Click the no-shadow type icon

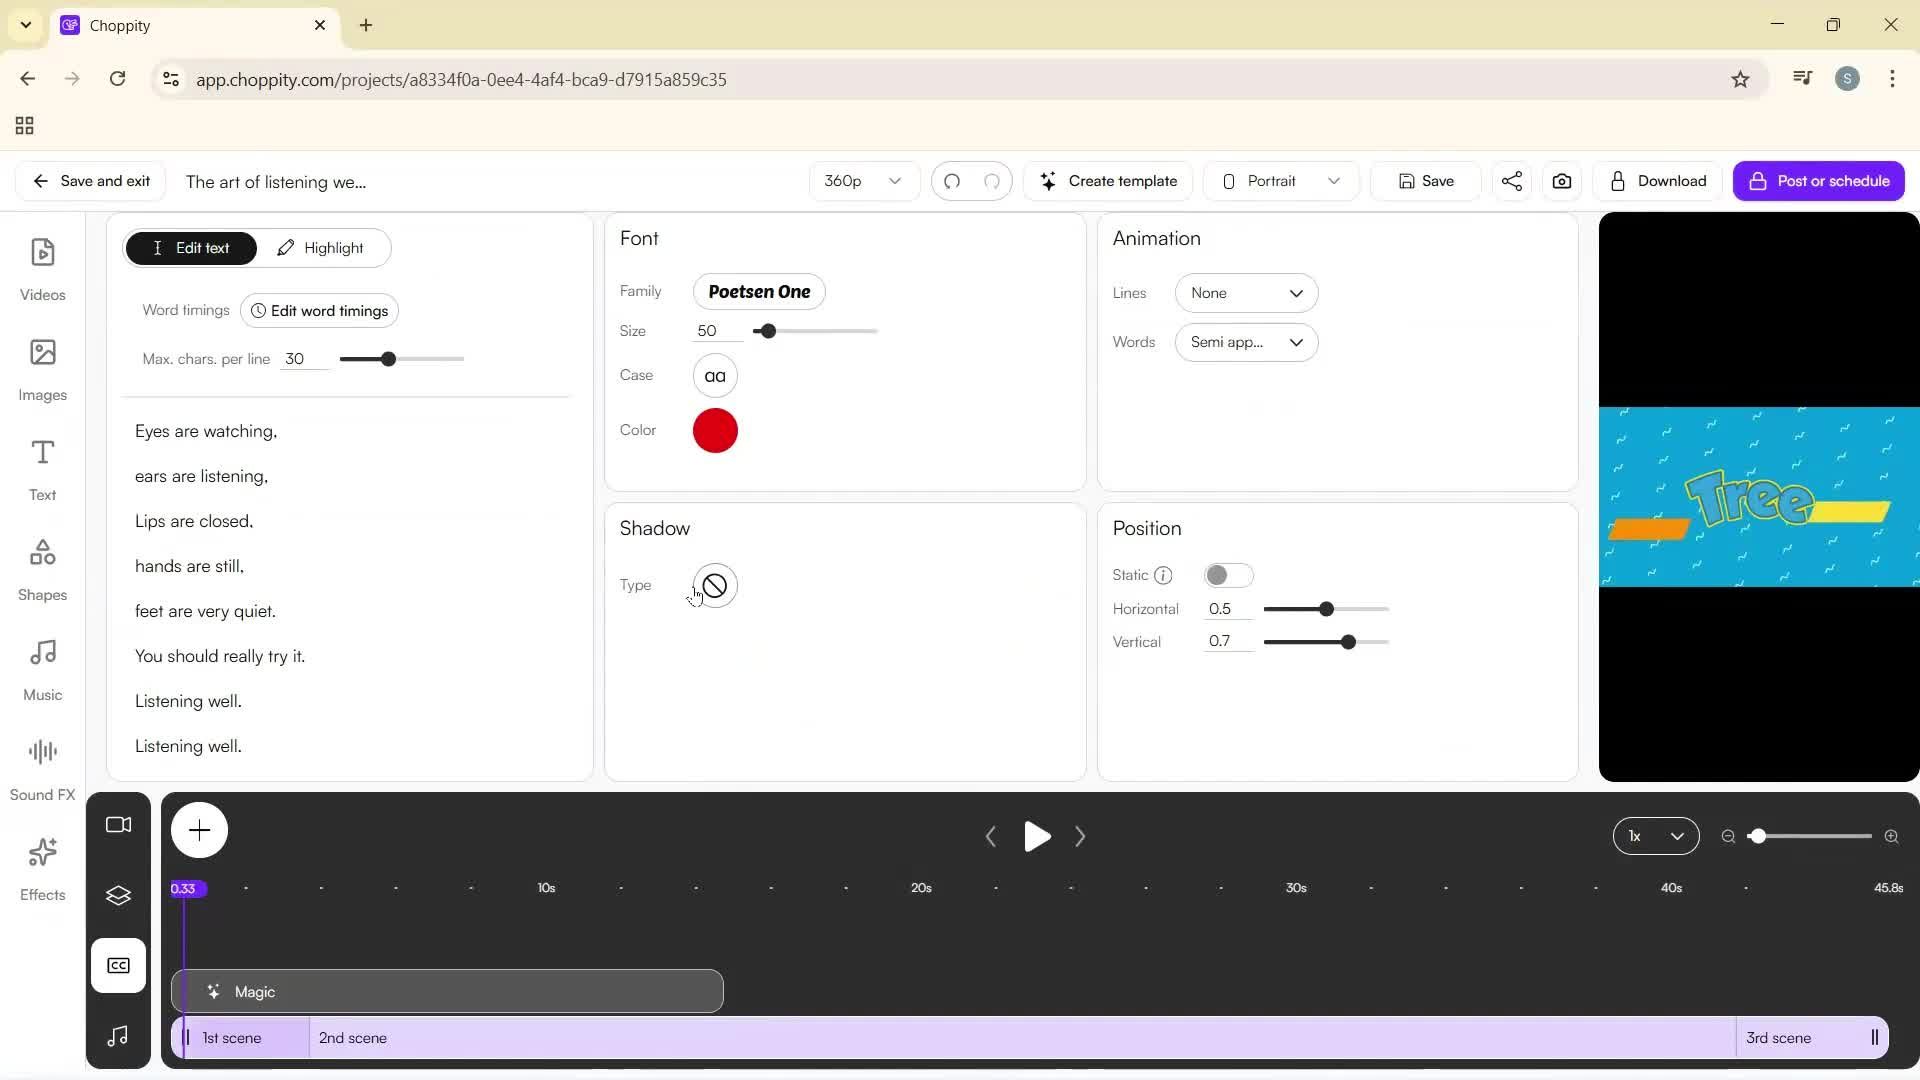(x=714, y=586)
